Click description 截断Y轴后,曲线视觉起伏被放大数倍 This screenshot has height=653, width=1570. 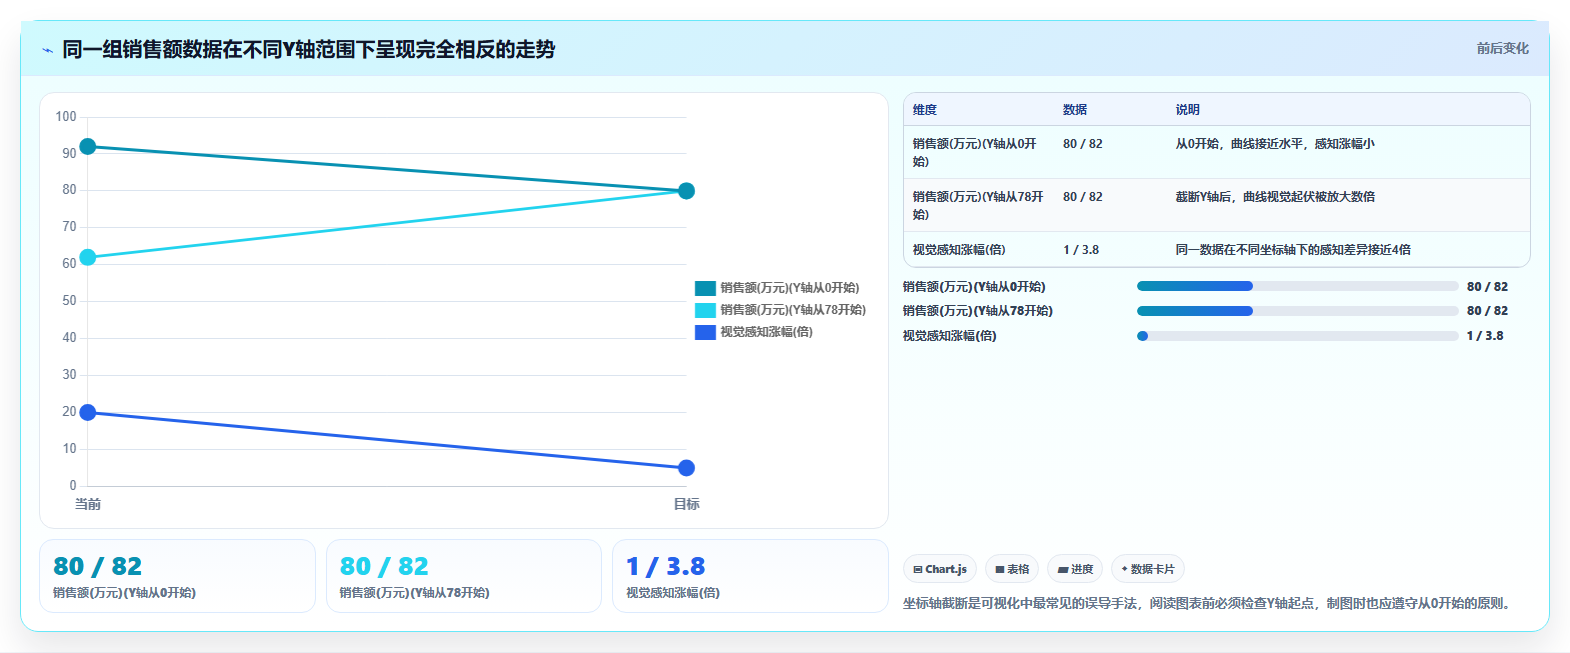tap(1275, 197)
